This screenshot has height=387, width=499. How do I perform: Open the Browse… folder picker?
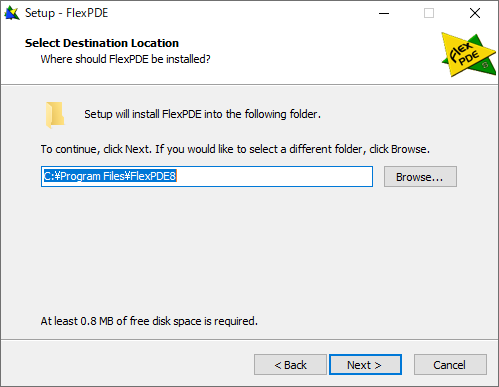point(420,177)
